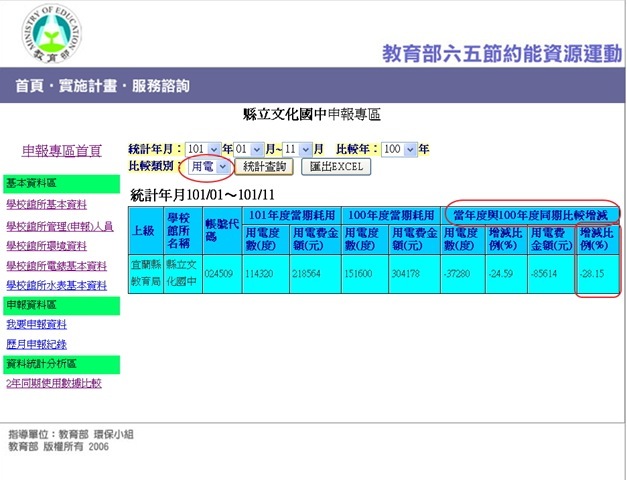Click 我要申報資料 link

[36, 324]
